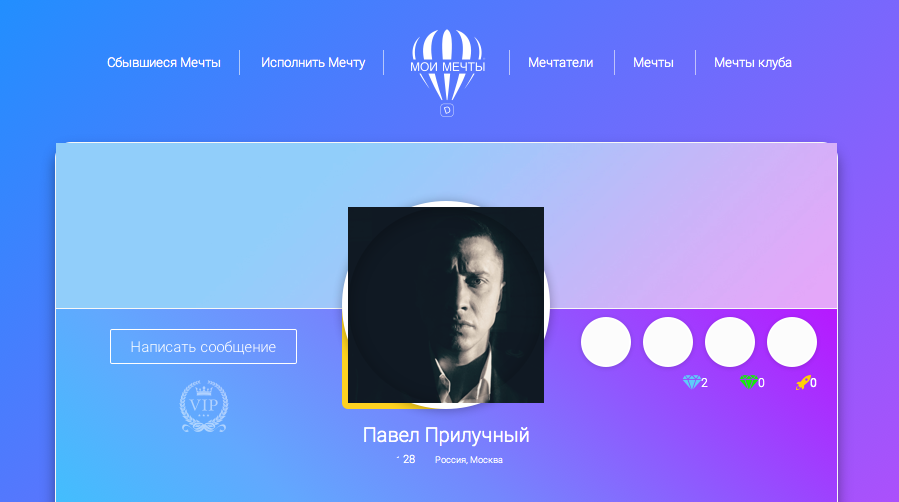899x502 pixels.
Task: Click the blue diamond icon
Action: tap(691, 382)
